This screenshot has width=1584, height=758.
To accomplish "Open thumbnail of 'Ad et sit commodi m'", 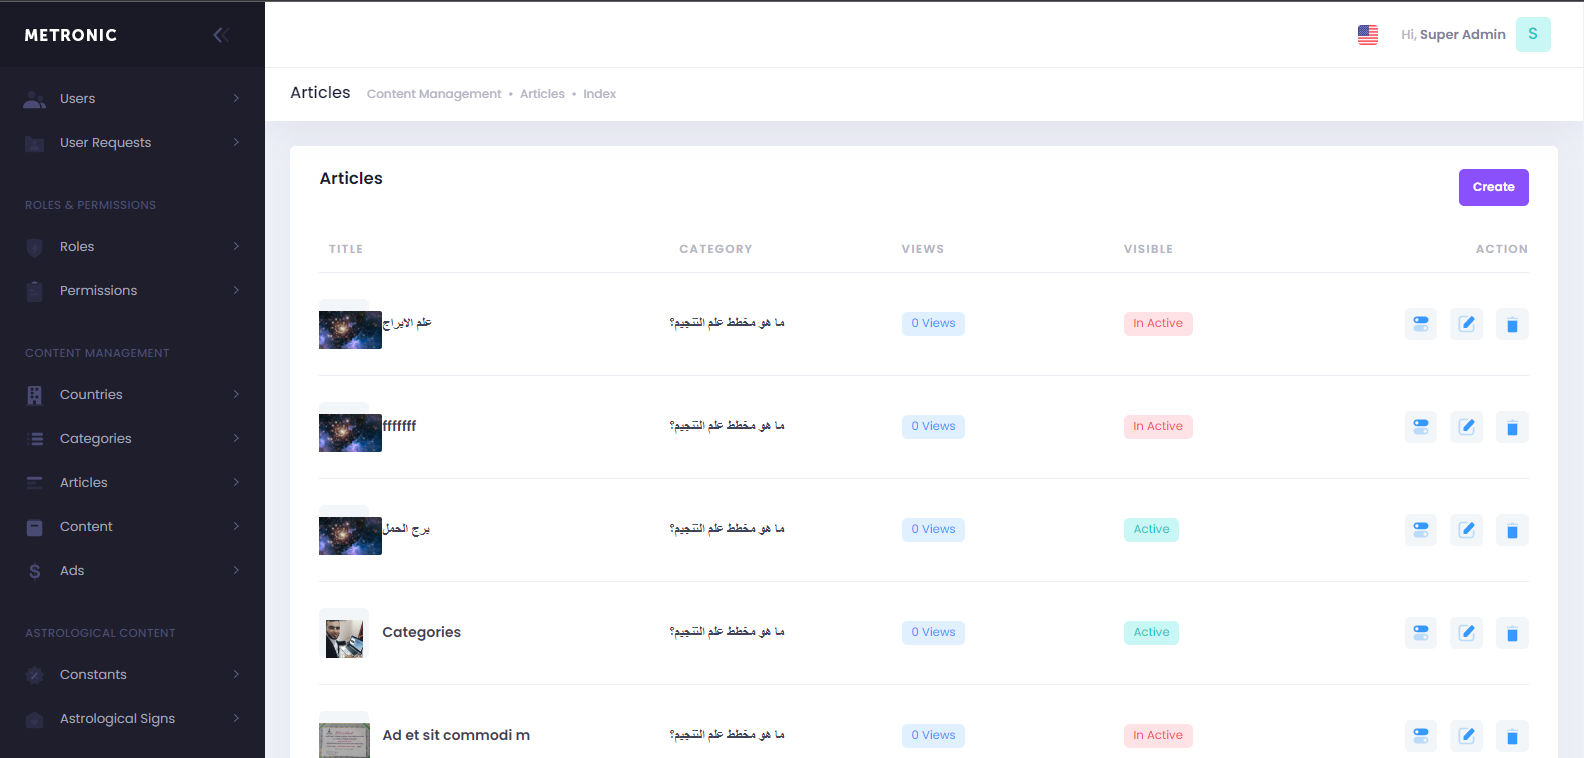I will tap(344, 737).
